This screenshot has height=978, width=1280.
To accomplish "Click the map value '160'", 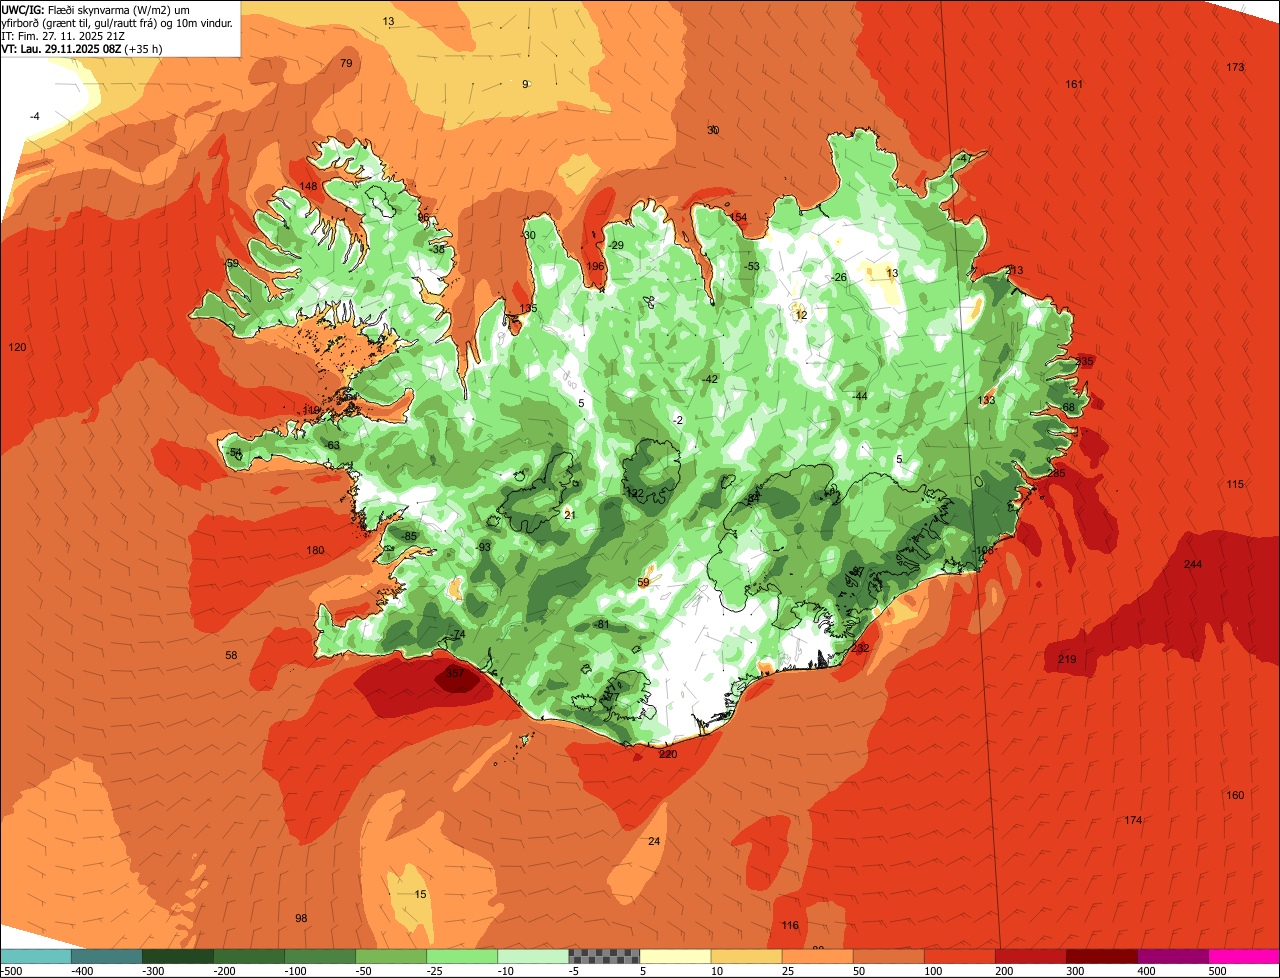I will click(x=1235, y=795).
